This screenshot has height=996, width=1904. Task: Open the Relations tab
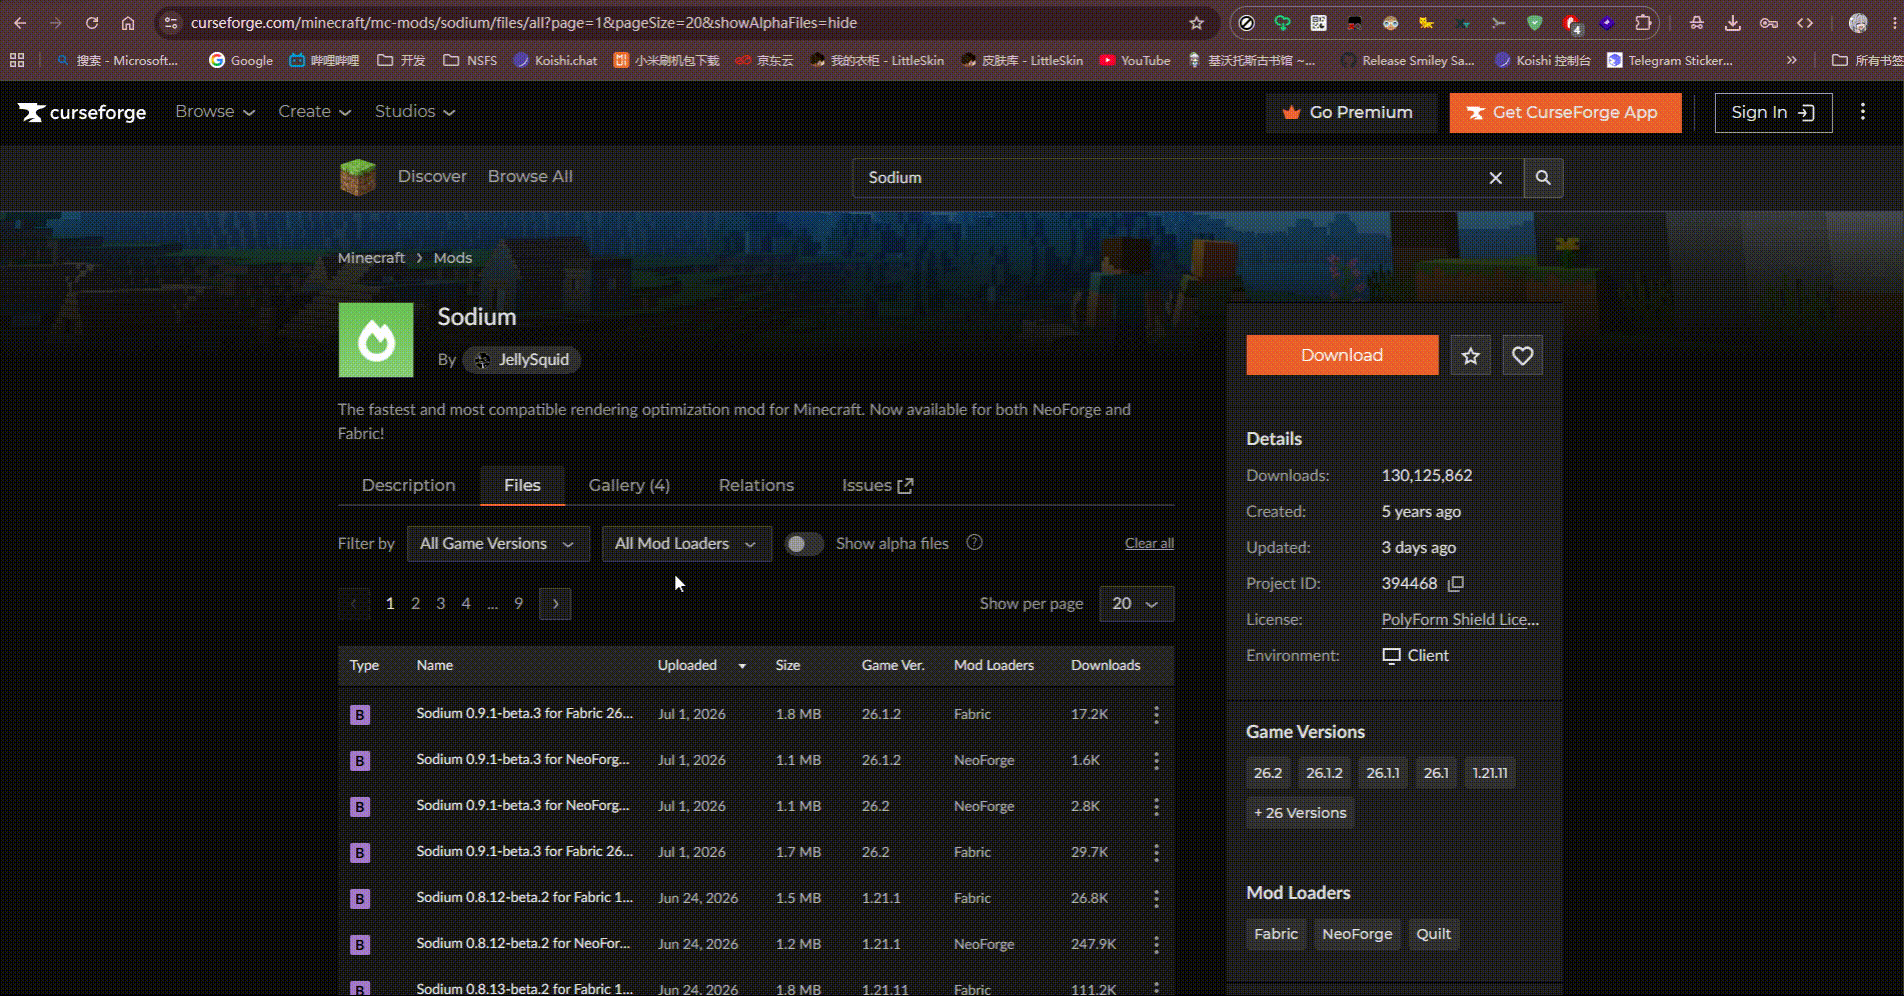click(x=756, y=485)
